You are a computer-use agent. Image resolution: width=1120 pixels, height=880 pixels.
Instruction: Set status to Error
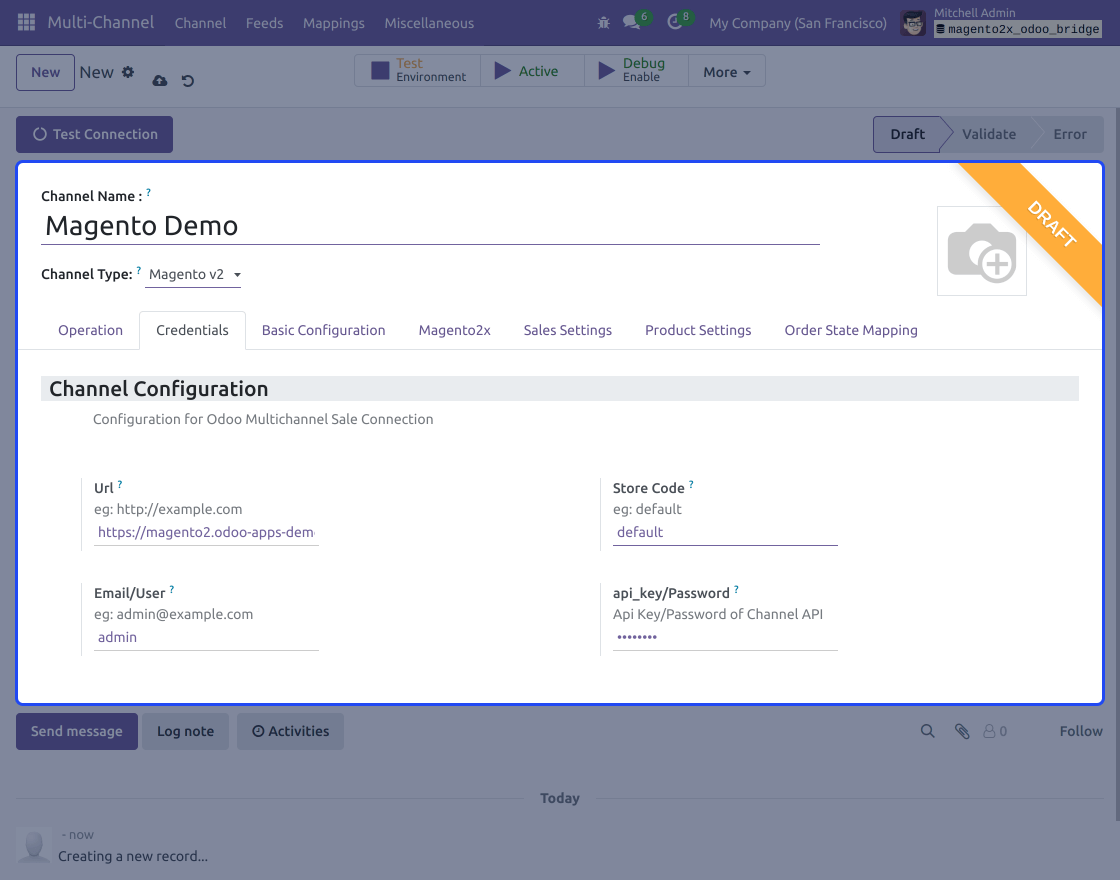[1069, 134]
